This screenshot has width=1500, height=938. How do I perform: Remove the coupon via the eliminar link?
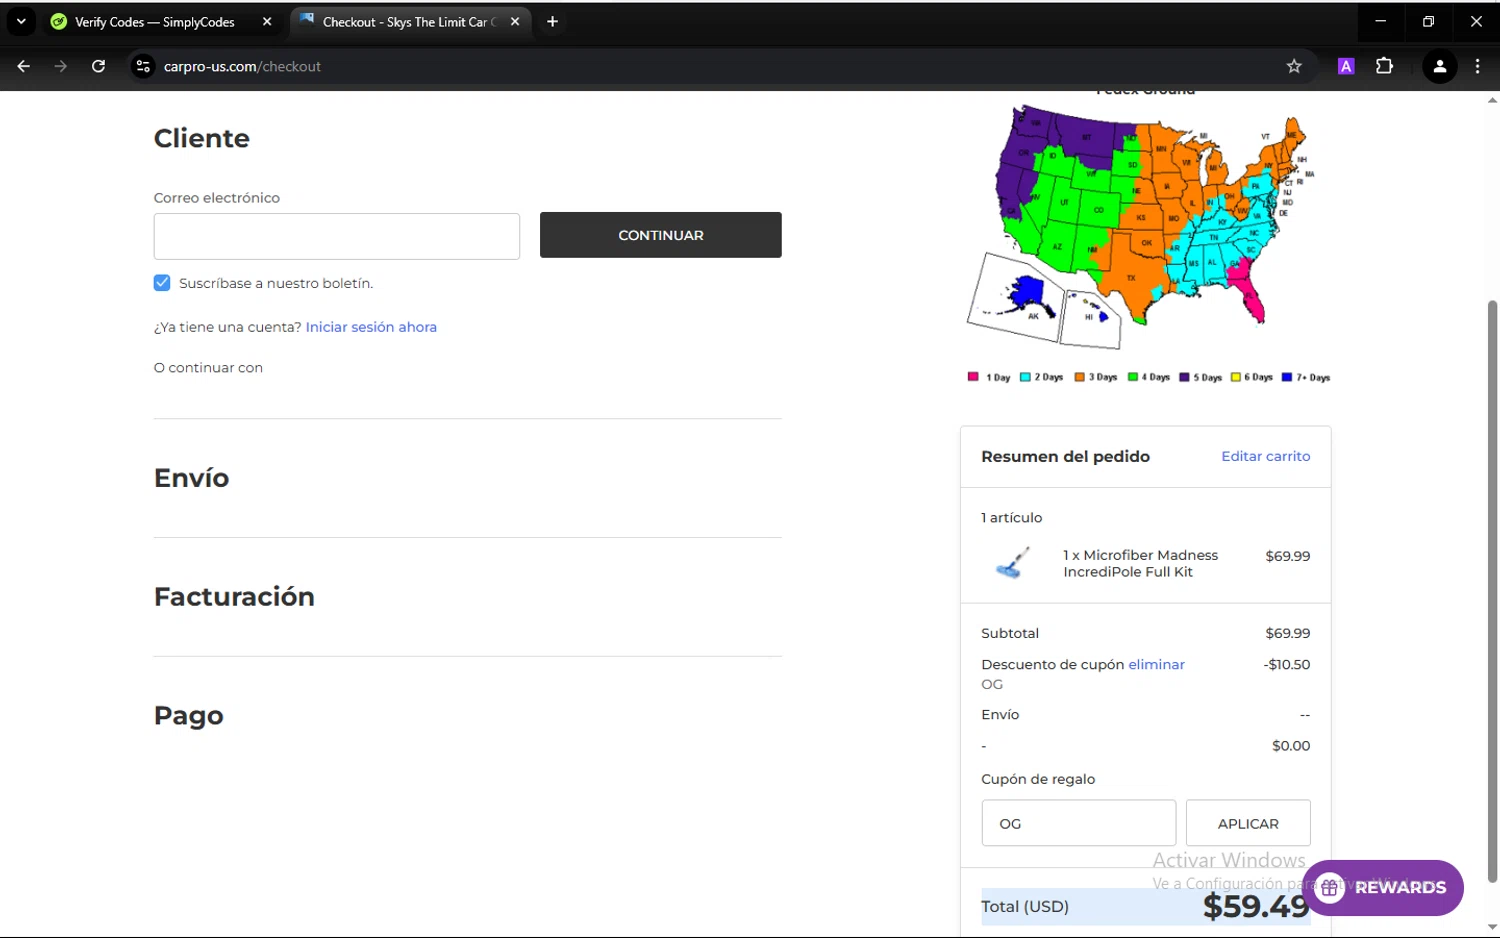pyautogui.click(x=1156, y=664)
